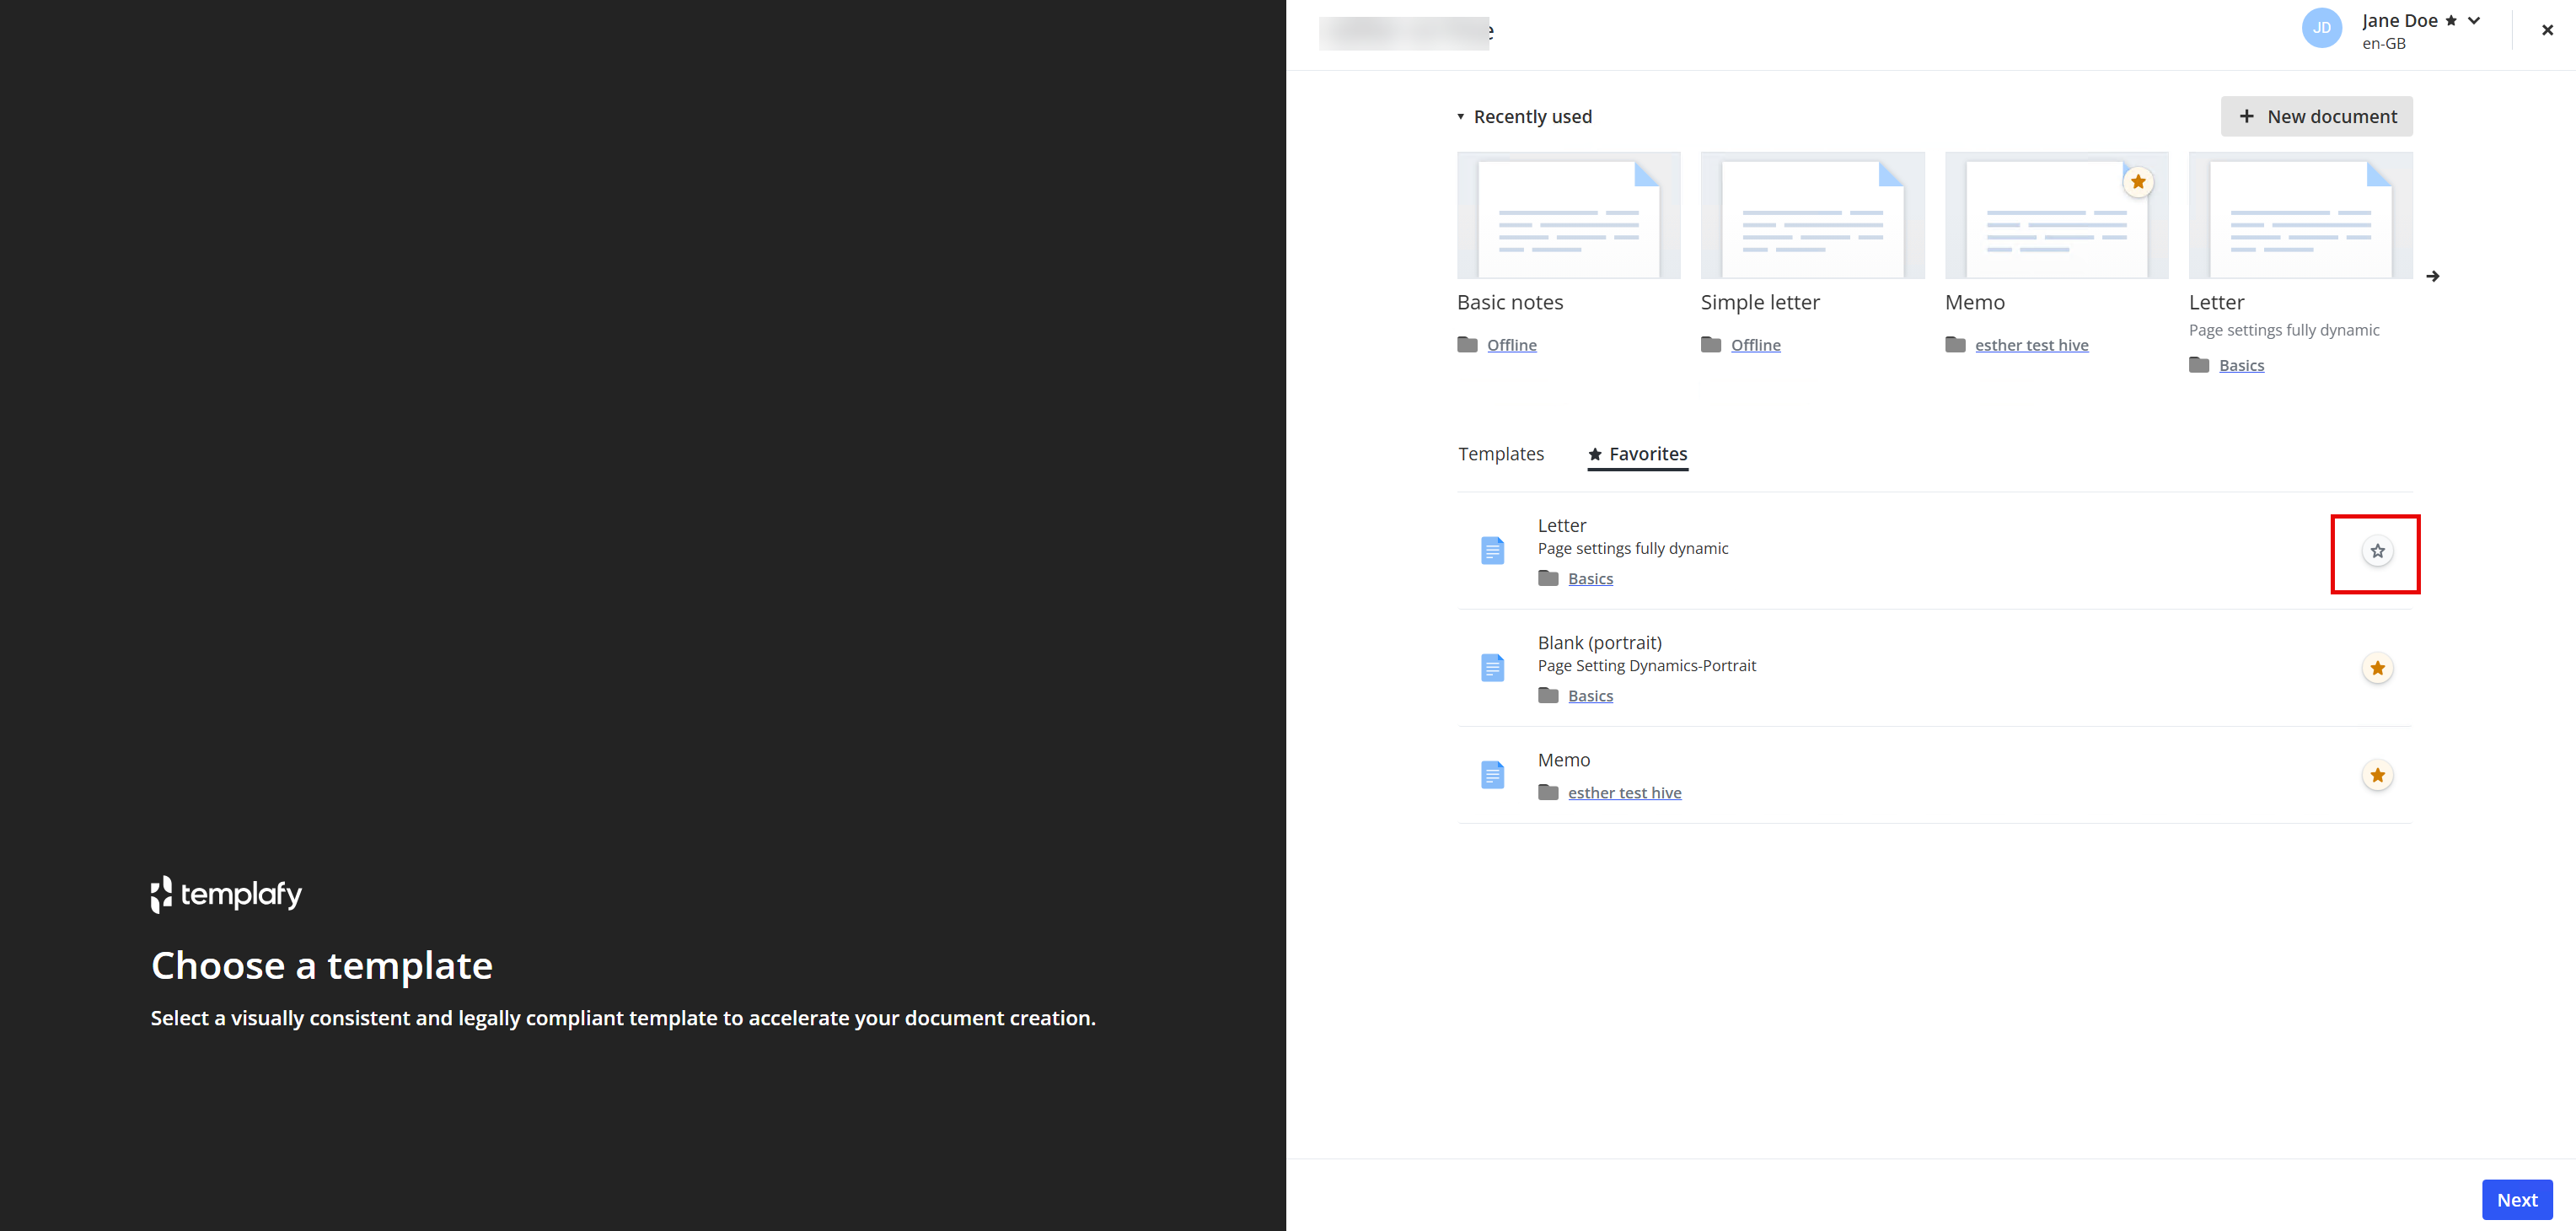Toggle the star on Memo thumbnail
The height and width of the screenshot is (1231, 2576).
2138,182
